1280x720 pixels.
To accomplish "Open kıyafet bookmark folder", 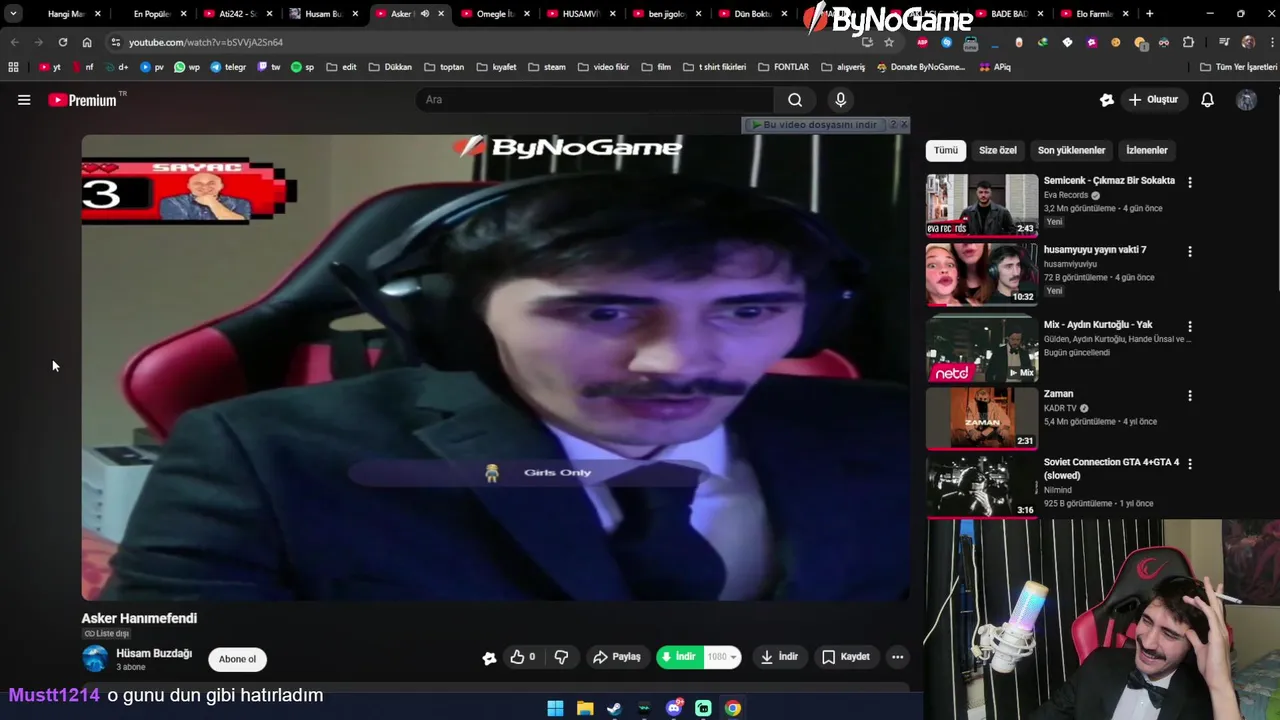I will click(497, 67).
